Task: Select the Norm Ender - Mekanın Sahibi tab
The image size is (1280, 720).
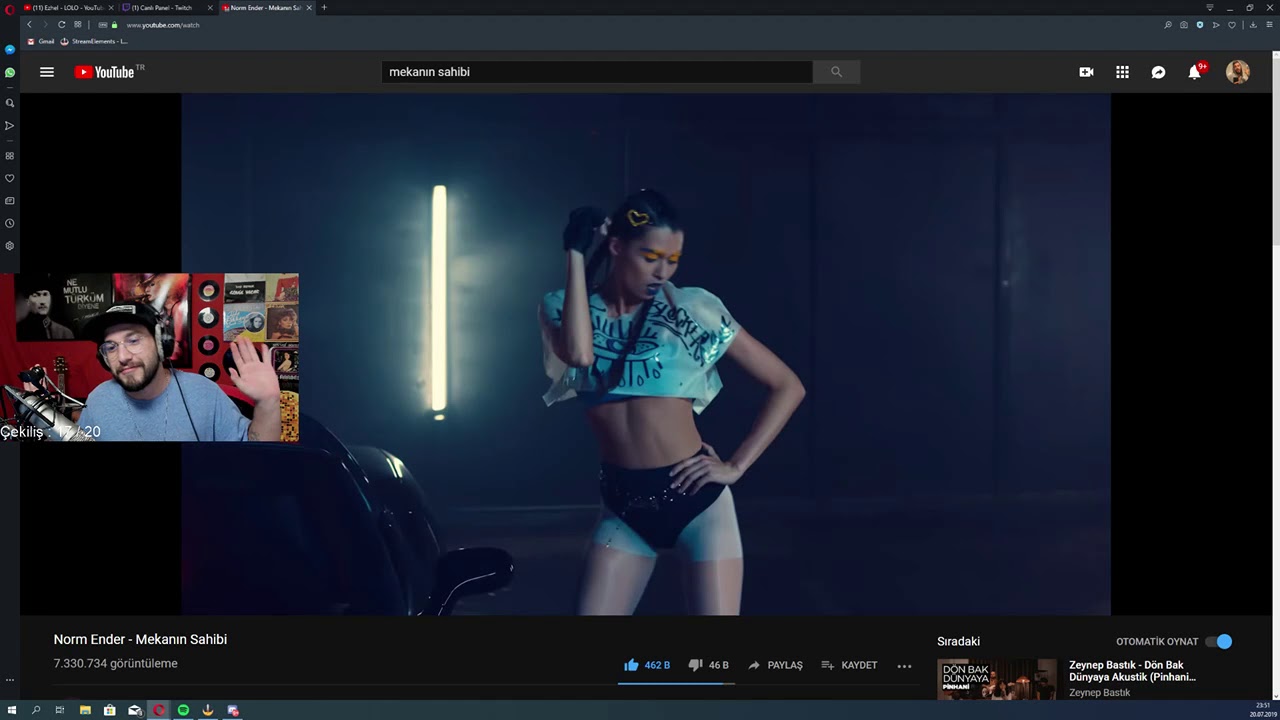Action: pos(266,8)
